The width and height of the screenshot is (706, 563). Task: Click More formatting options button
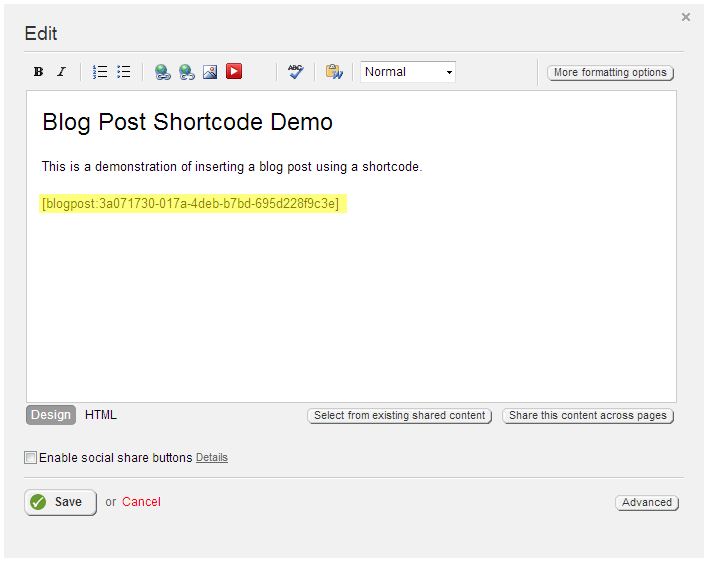[x=610, y=73]
